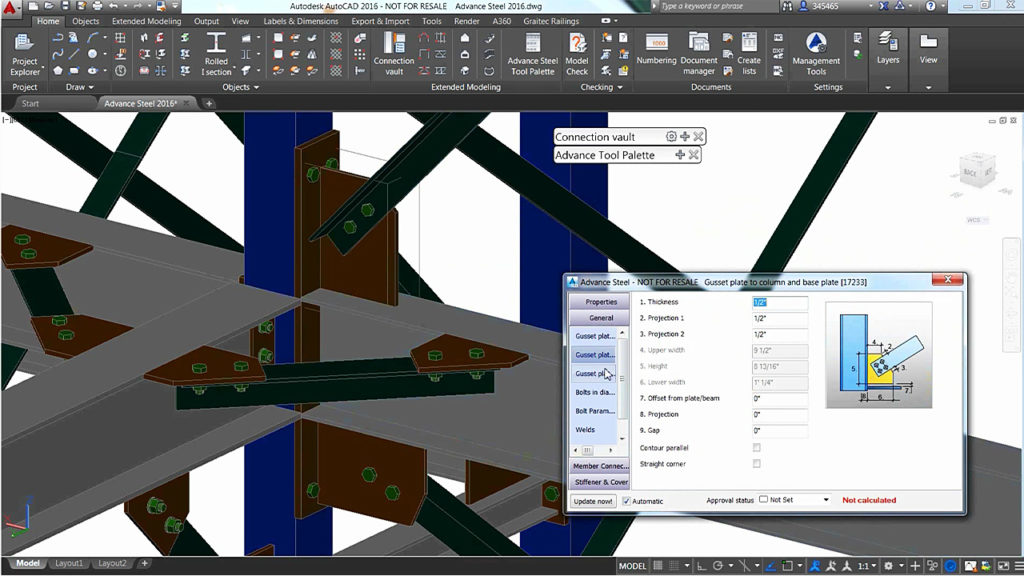Image resolution: width=1024 pixels, height=576 pixels.
Task: Open quick access toolbar customize arrow
Action: point(175,6)
